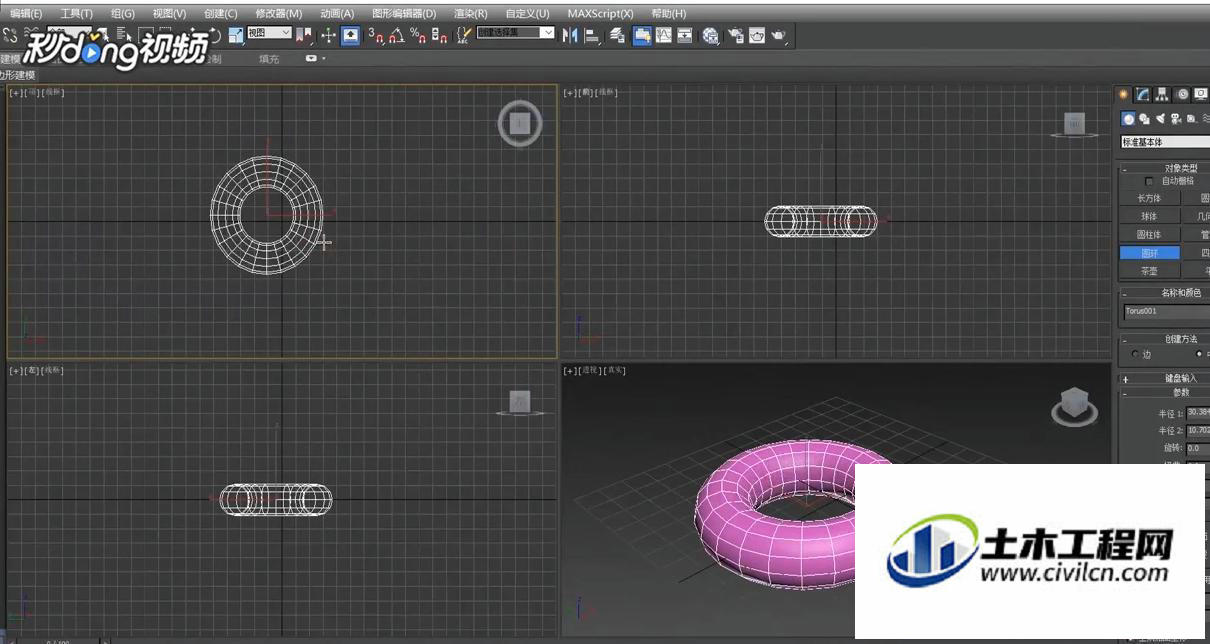Open the Create panel tab icon
The image size is (1210, 644).
1123,94
